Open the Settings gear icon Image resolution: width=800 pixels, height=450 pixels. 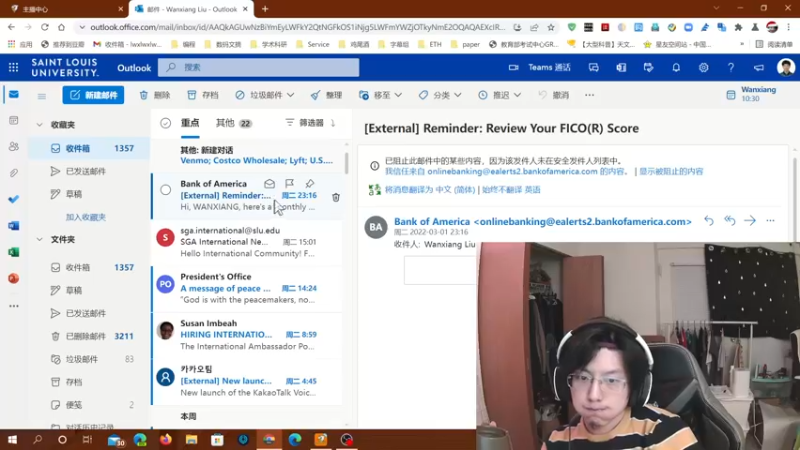coord(704,67)
